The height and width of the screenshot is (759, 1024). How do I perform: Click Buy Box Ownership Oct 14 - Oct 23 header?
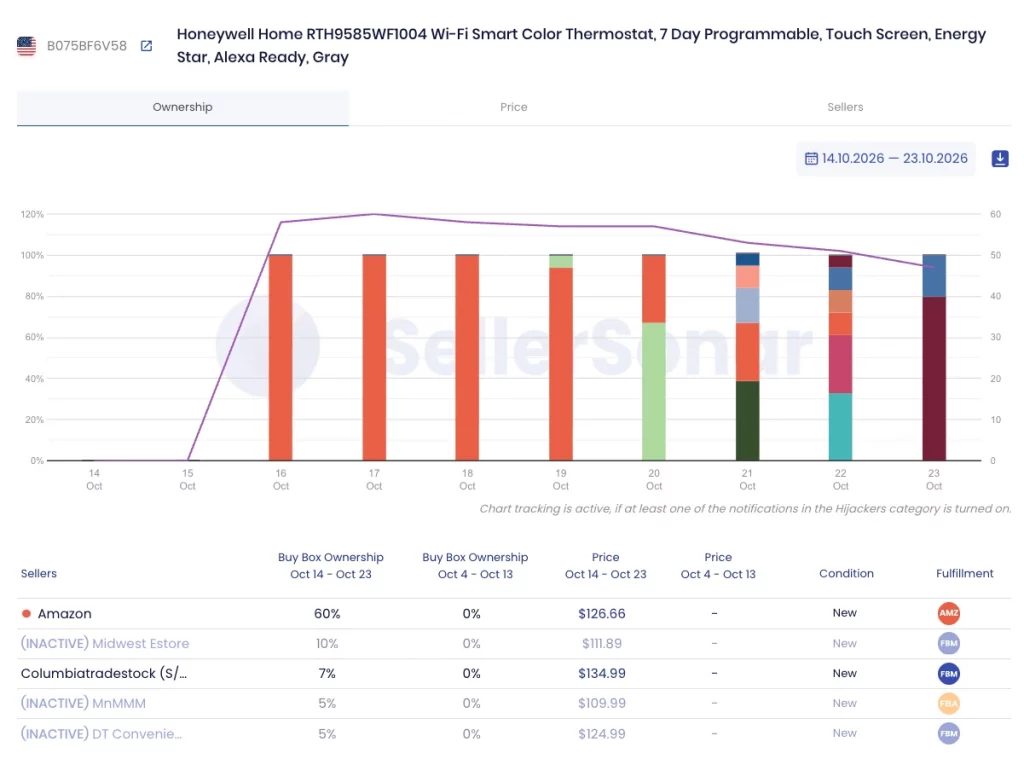330,566
